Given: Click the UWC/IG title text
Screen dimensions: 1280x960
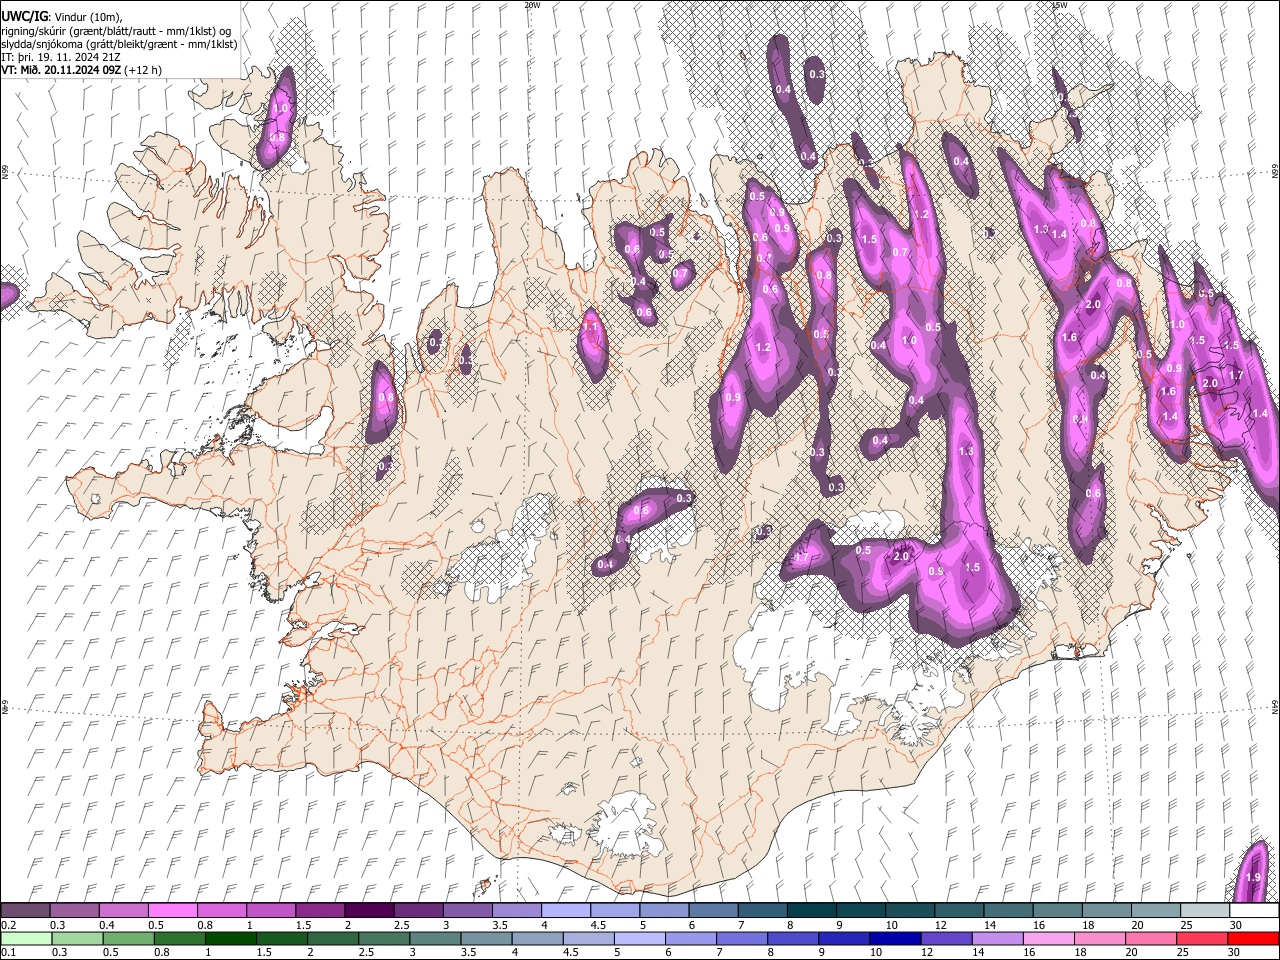Looking at the screenshot, I should point(24,17).
